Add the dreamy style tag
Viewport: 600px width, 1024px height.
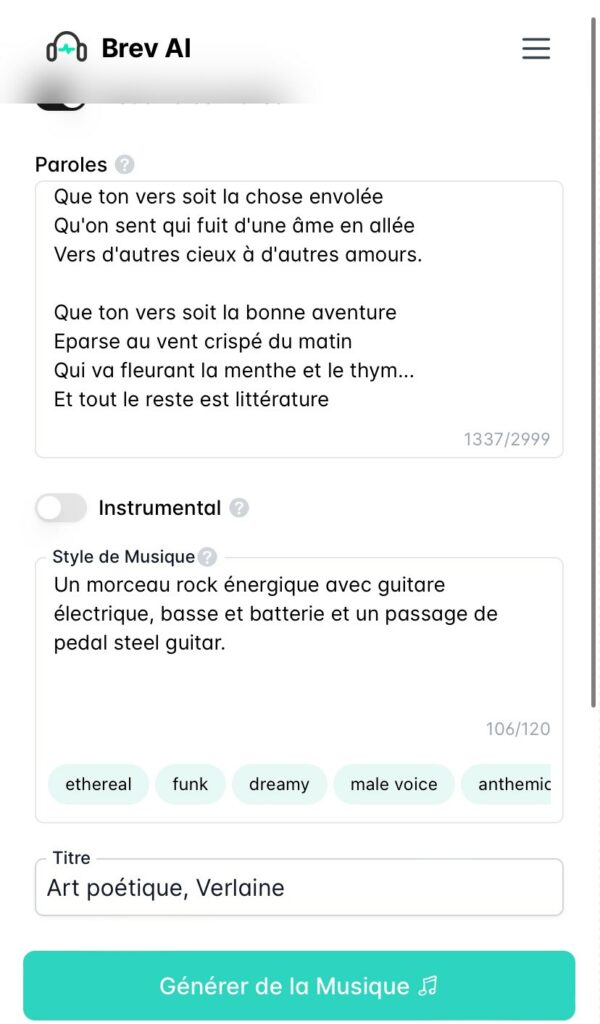tap(279, 784)
